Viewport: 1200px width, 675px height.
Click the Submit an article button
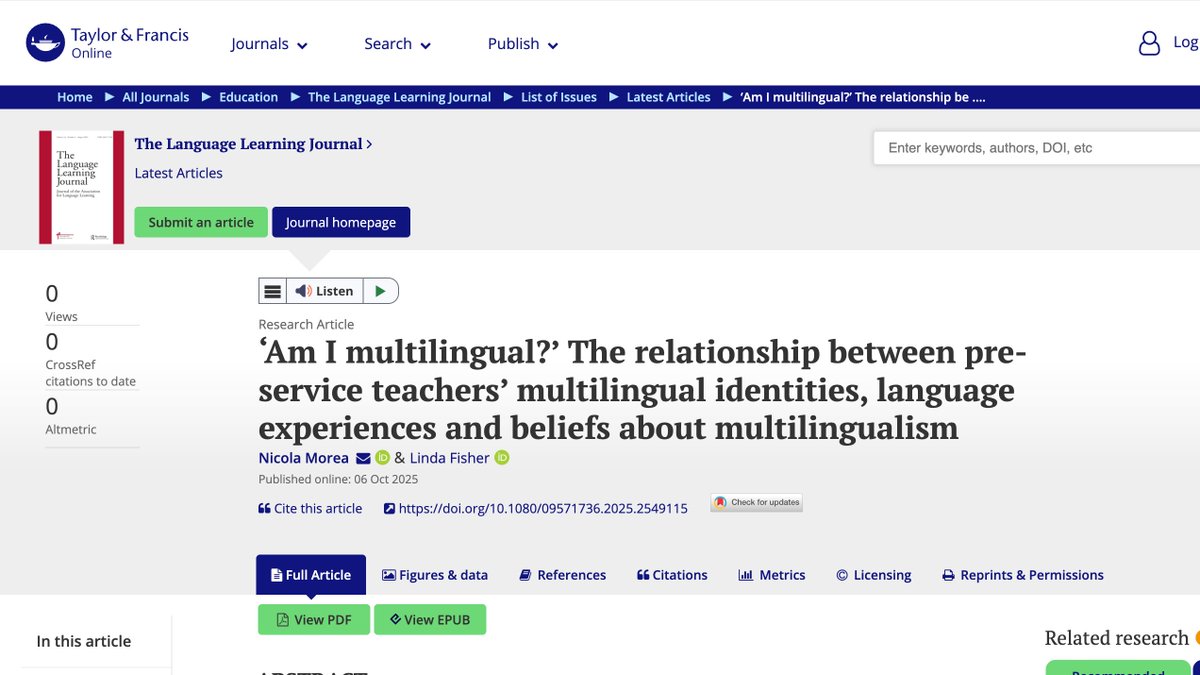[x=201, y=222]
